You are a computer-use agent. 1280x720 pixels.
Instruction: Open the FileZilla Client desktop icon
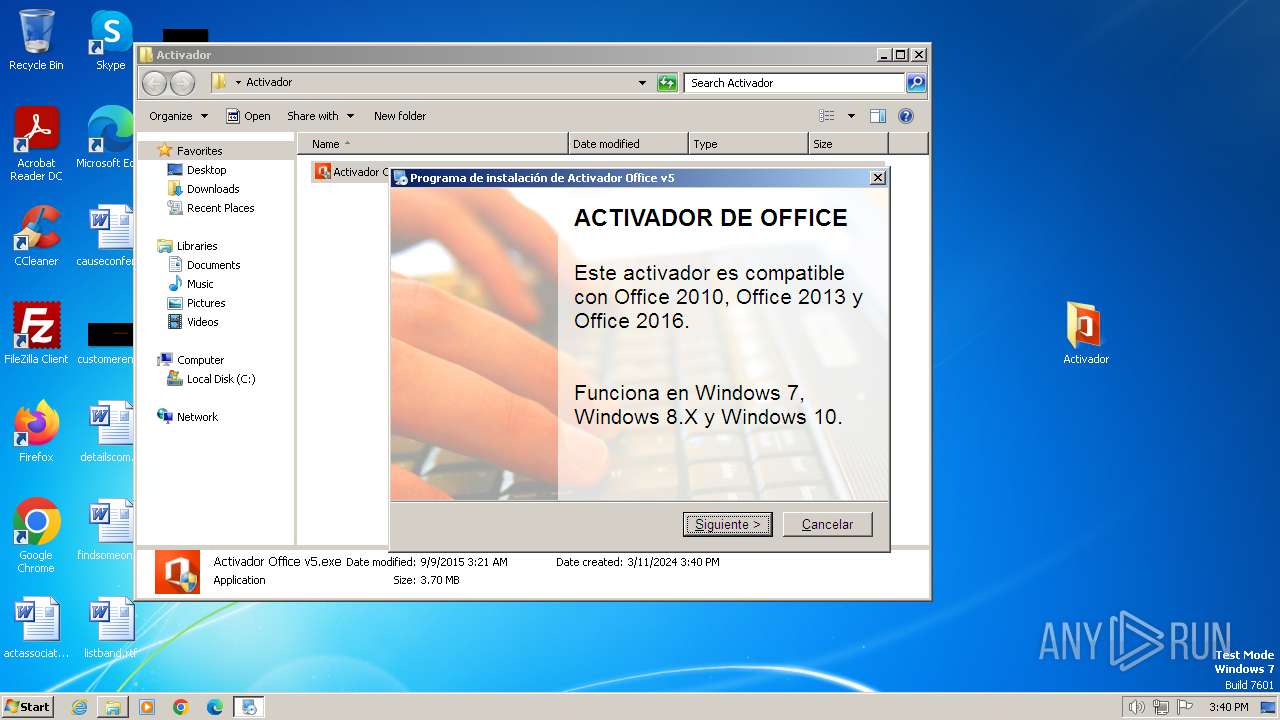click(36, 334)
